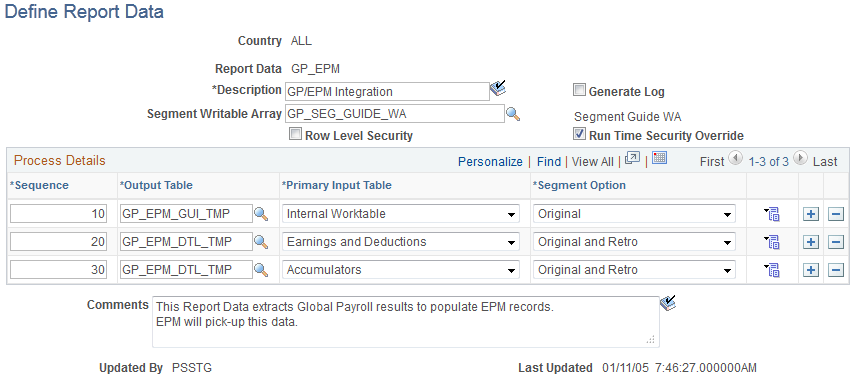The width and height of the screenshot is (854, 377).
Task: Open details icon for Internal Worktable row
Action: (772, 214)
